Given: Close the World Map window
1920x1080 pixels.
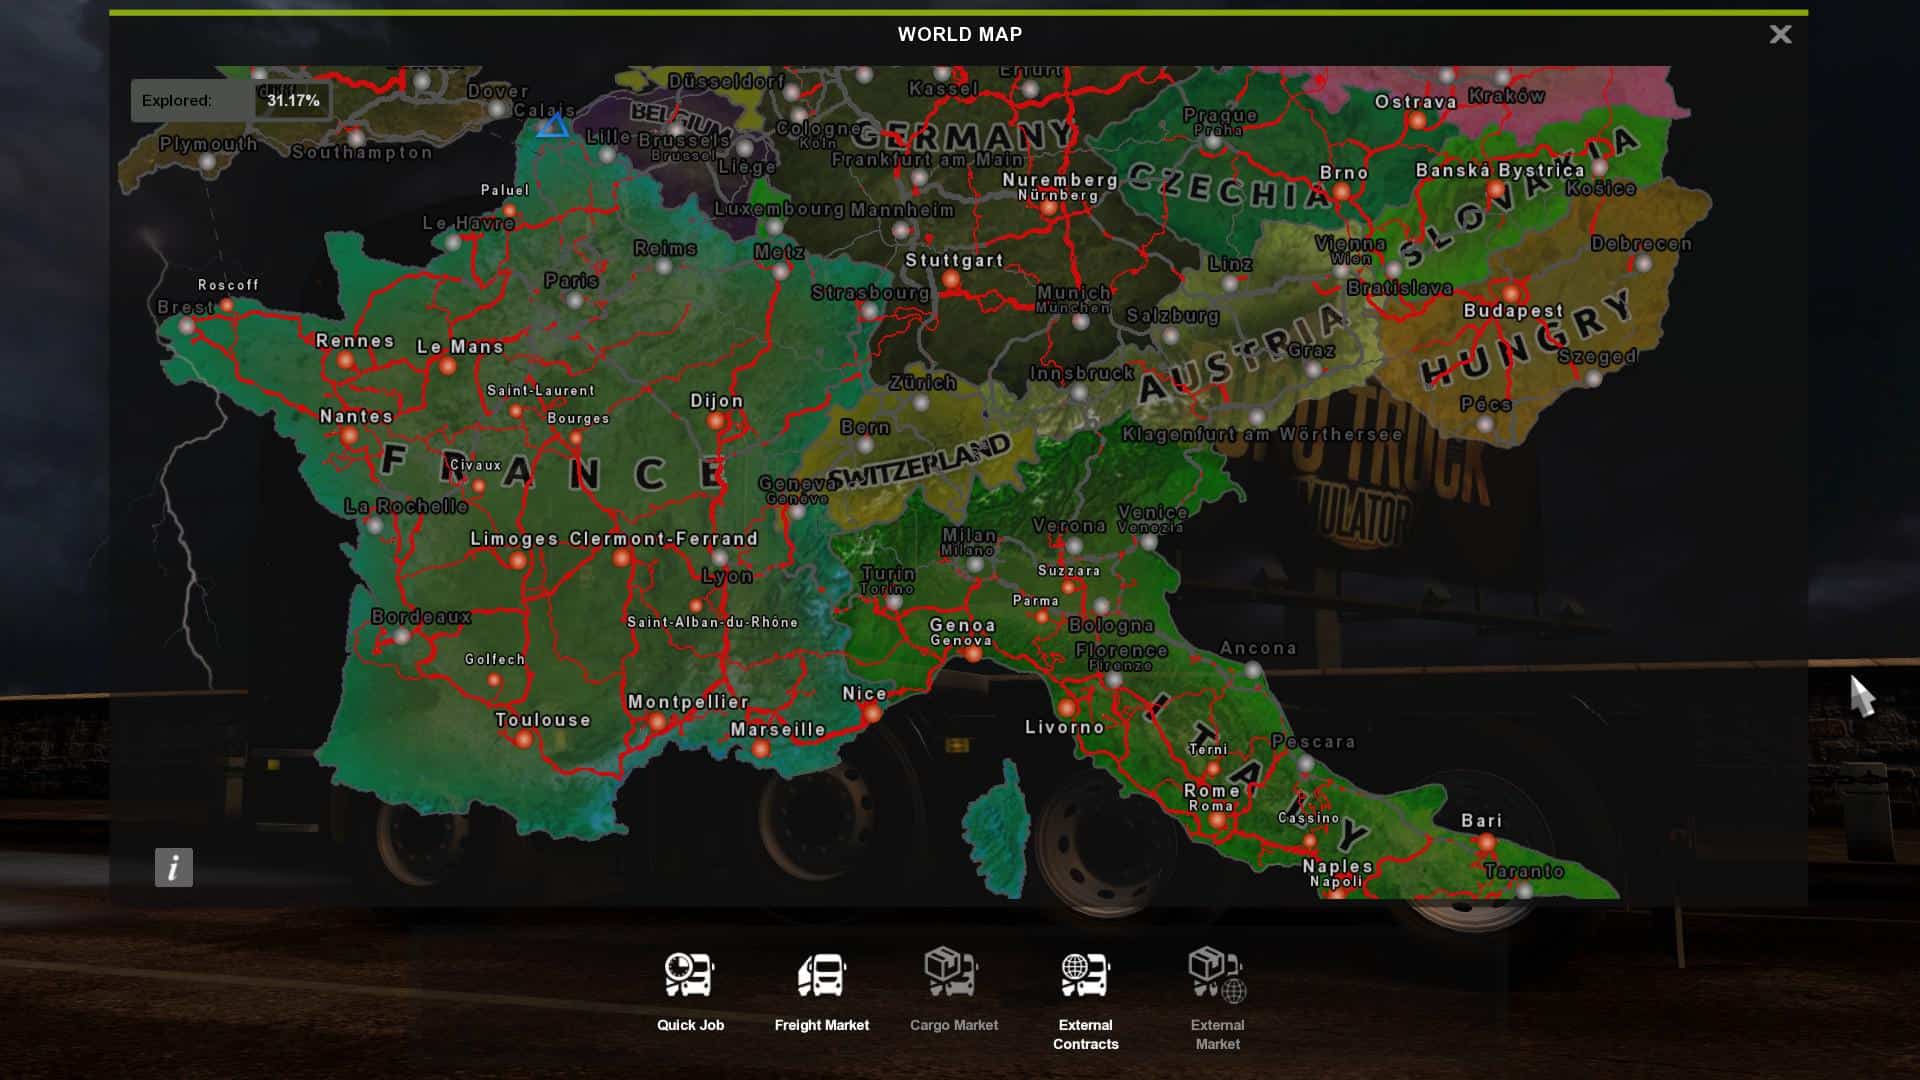Looking at the screenshot, I should point(1780,35).
